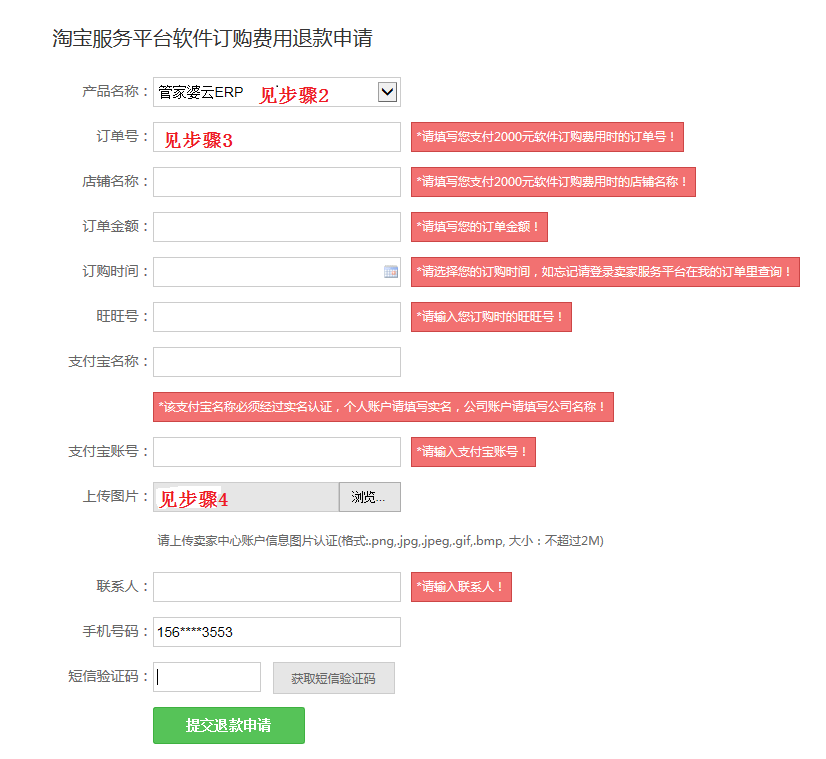Click the hint 请填写您的订单金额
Image resolution: width=826 pixels, height=759 pixels.
(479, 227)
